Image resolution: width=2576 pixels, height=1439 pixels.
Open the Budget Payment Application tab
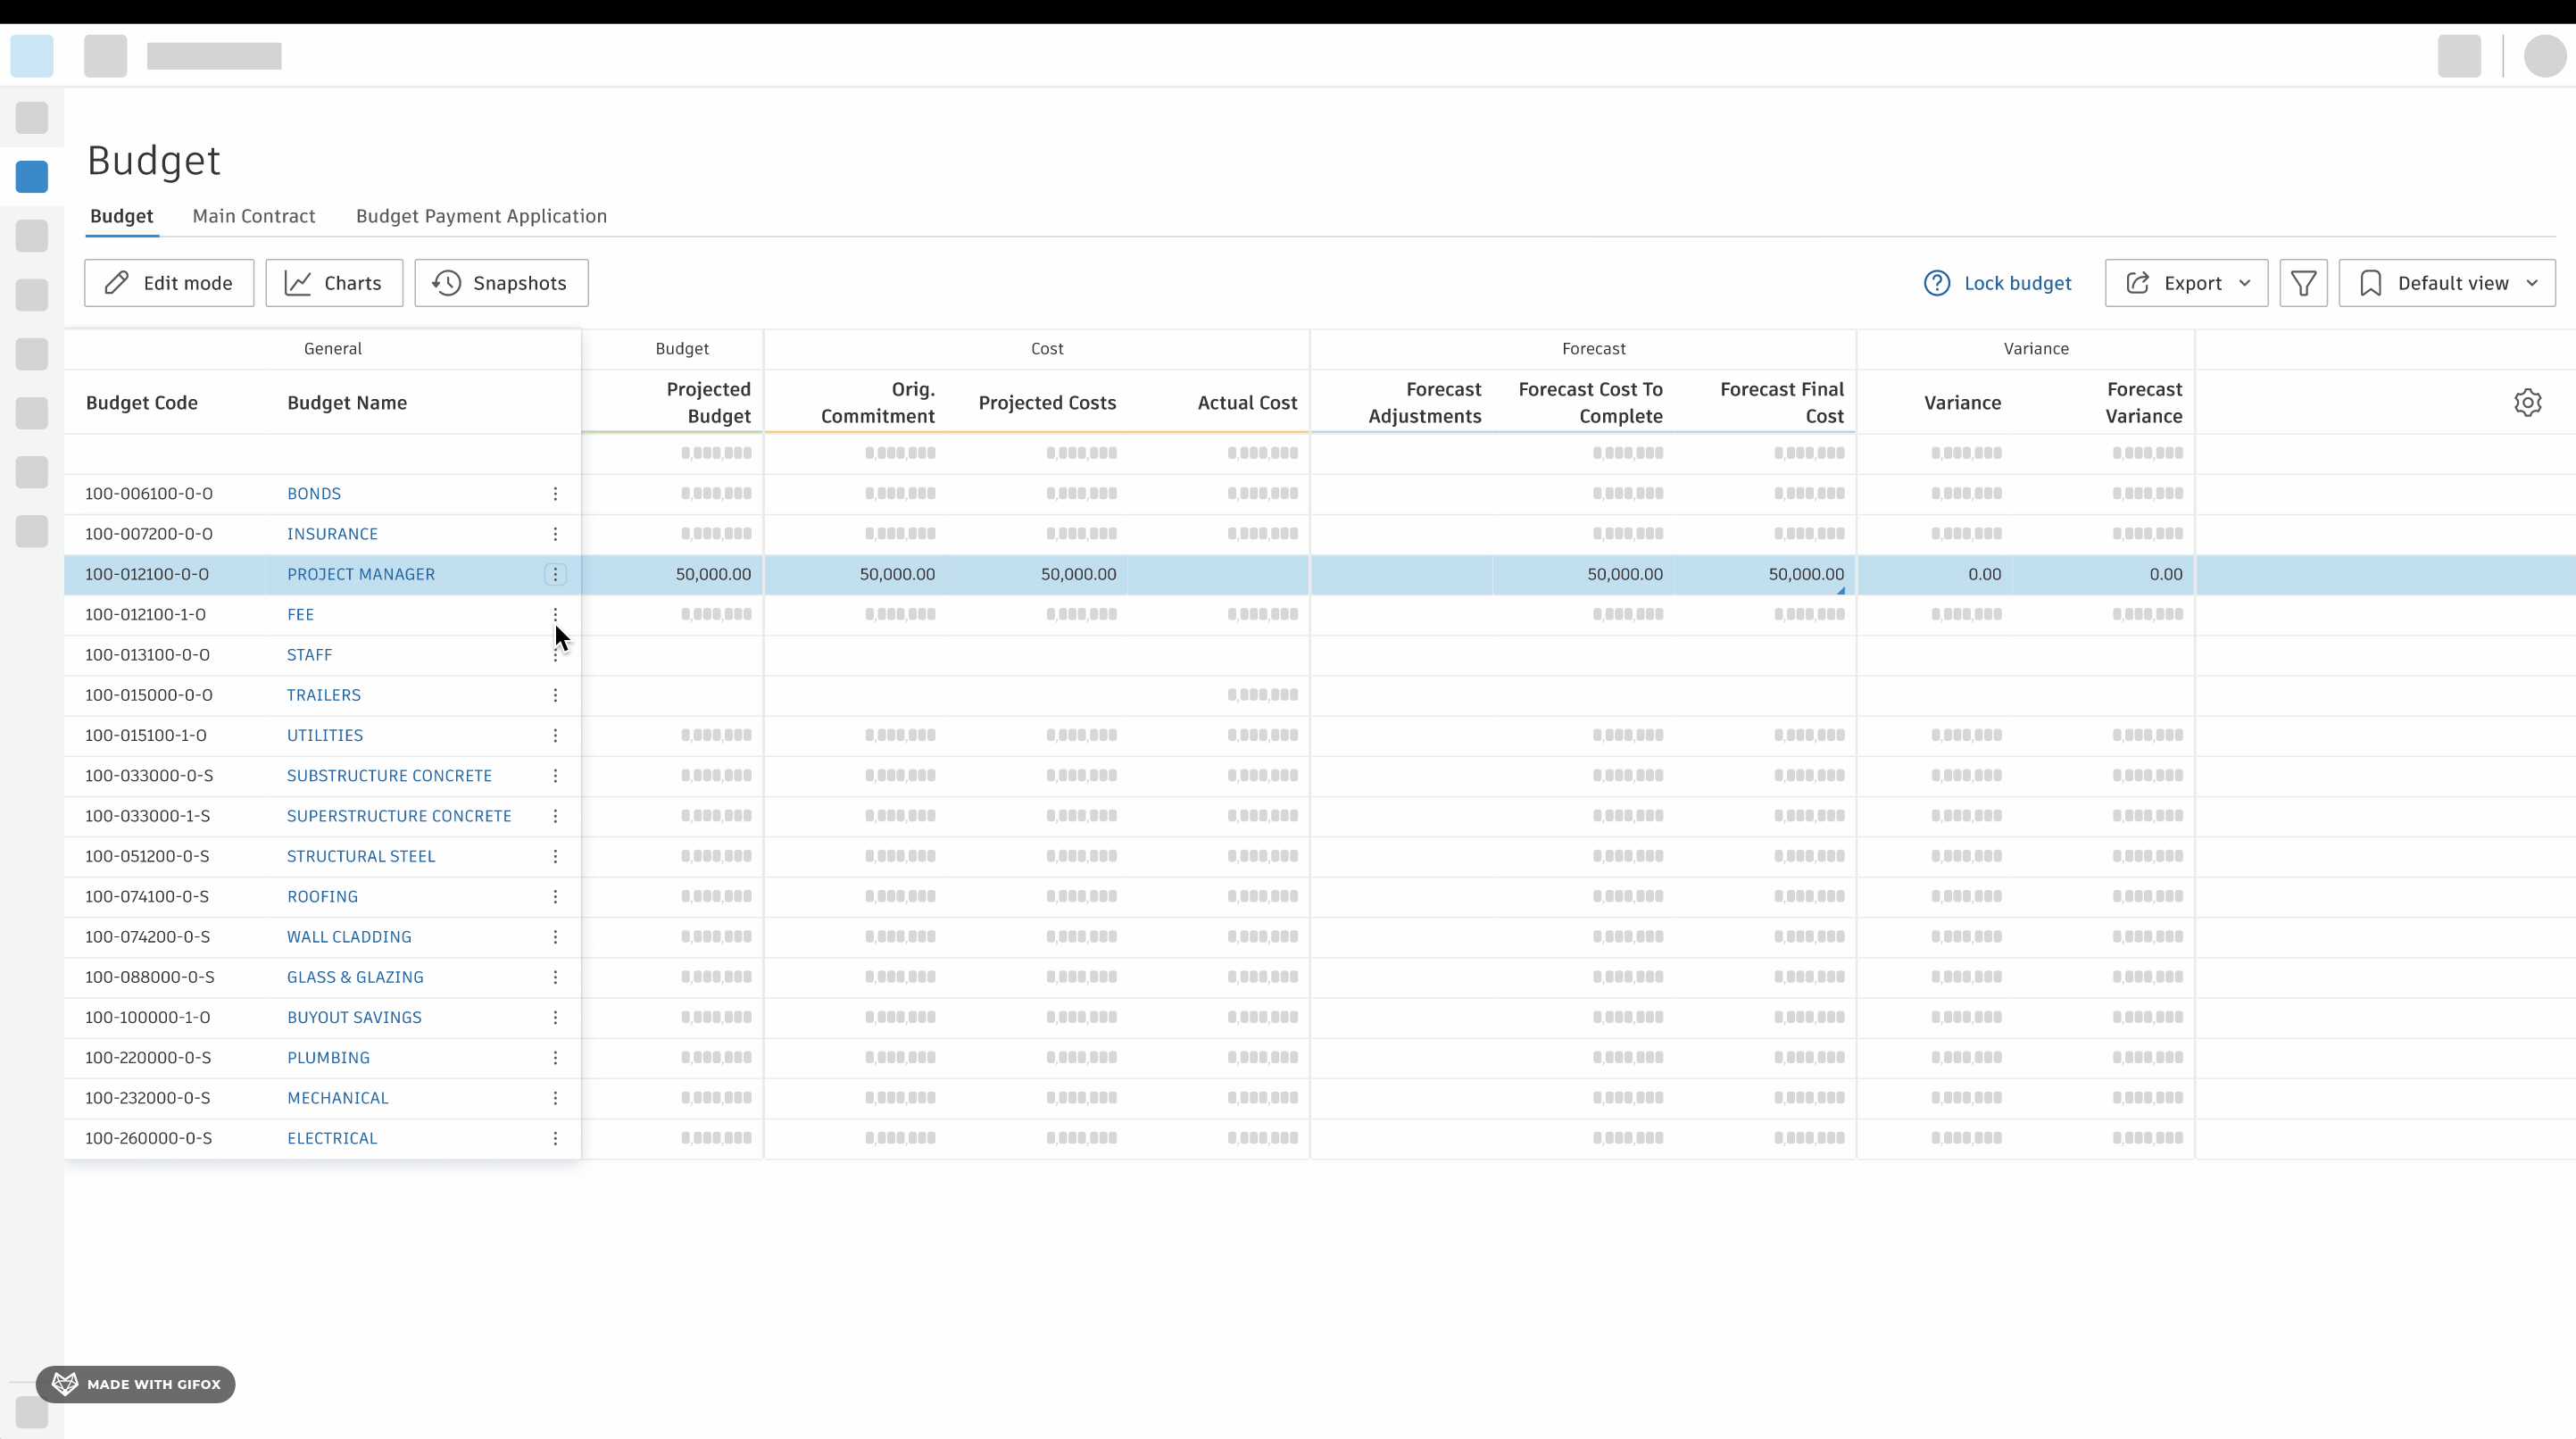(481, 216)
